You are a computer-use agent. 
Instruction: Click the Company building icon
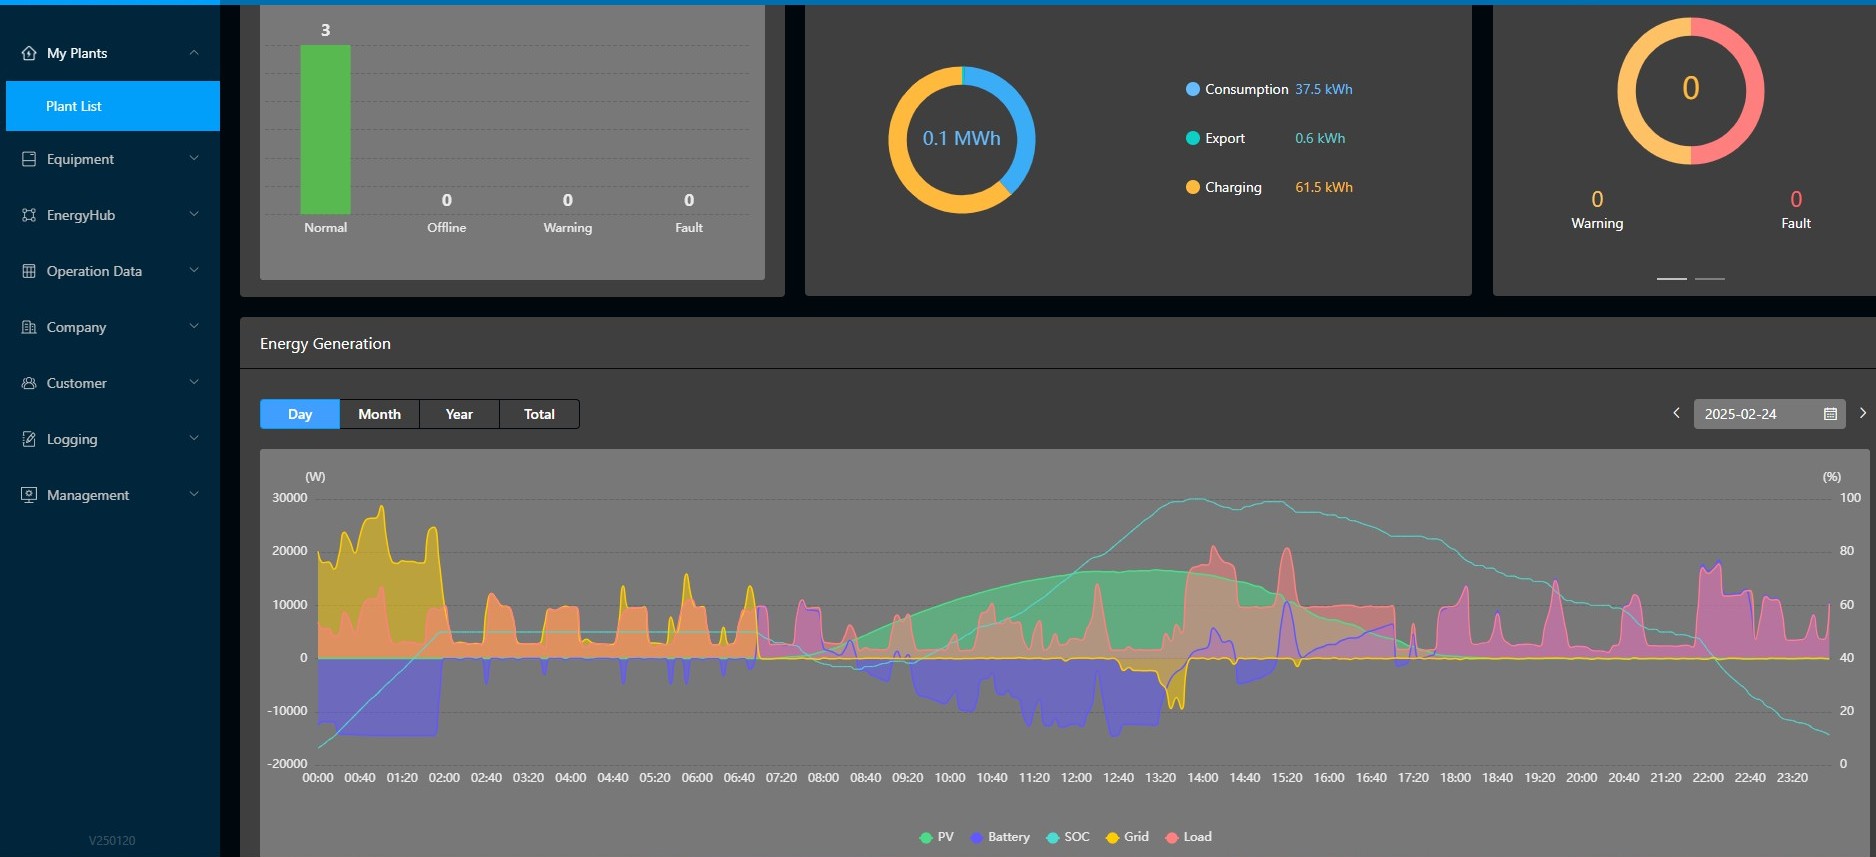click(29, 327)
